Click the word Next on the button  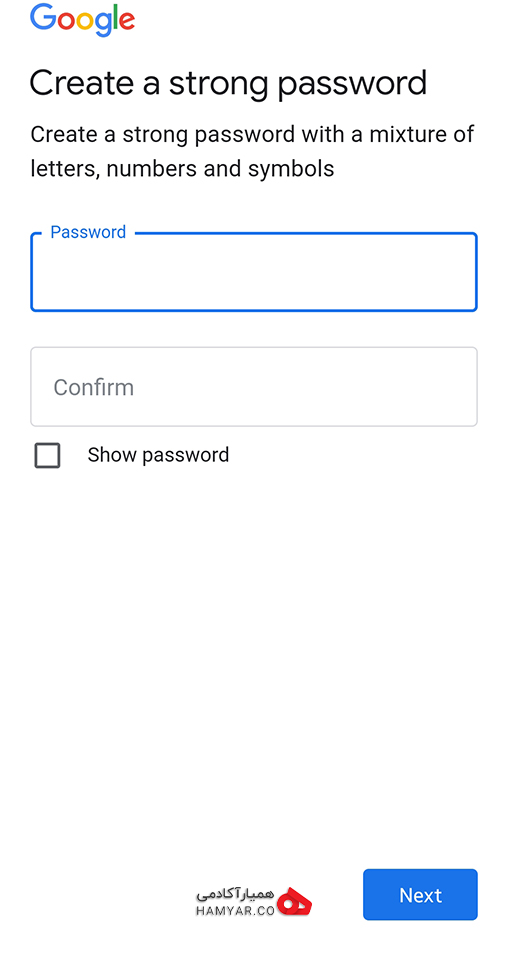(x=420, y=895)
